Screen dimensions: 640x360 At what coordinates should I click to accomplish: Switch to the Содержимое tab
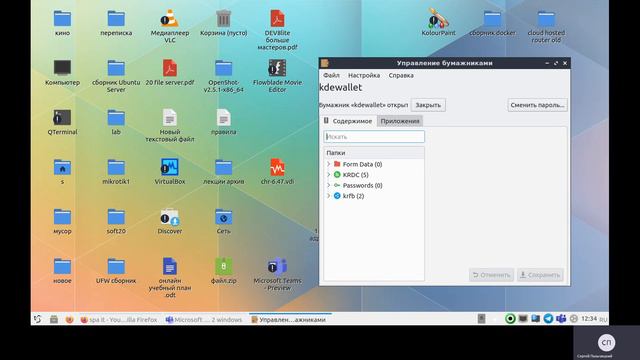[x=348, y=121]
